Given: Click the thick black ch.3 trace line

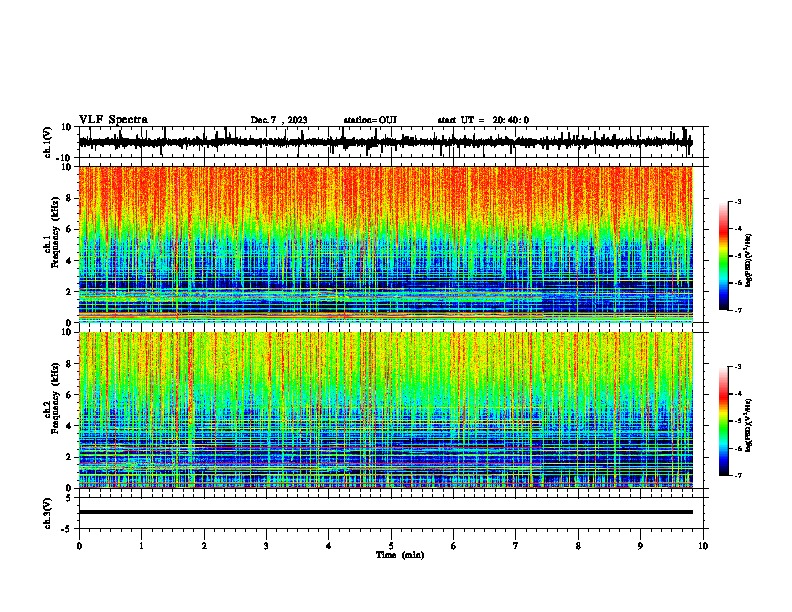Looking at the screenshot, I should (385, 512).
